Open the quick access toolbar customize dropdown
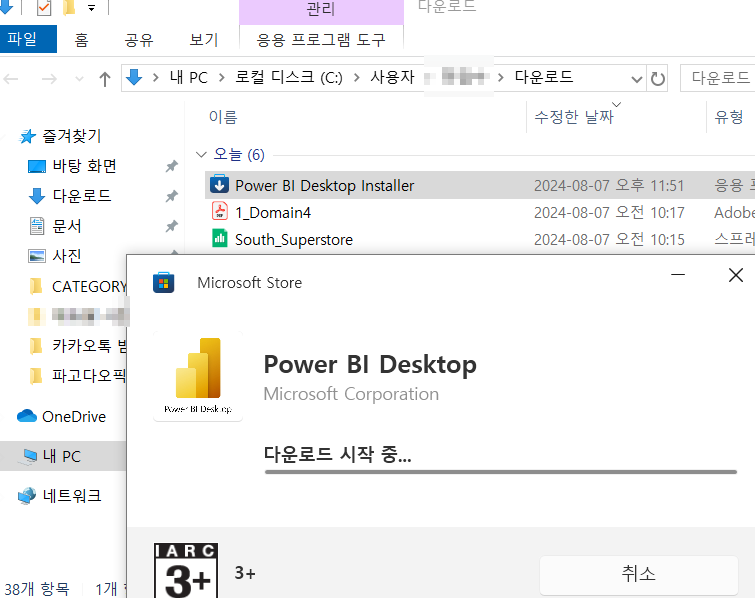Screen dimensions: 755x598 91,8
